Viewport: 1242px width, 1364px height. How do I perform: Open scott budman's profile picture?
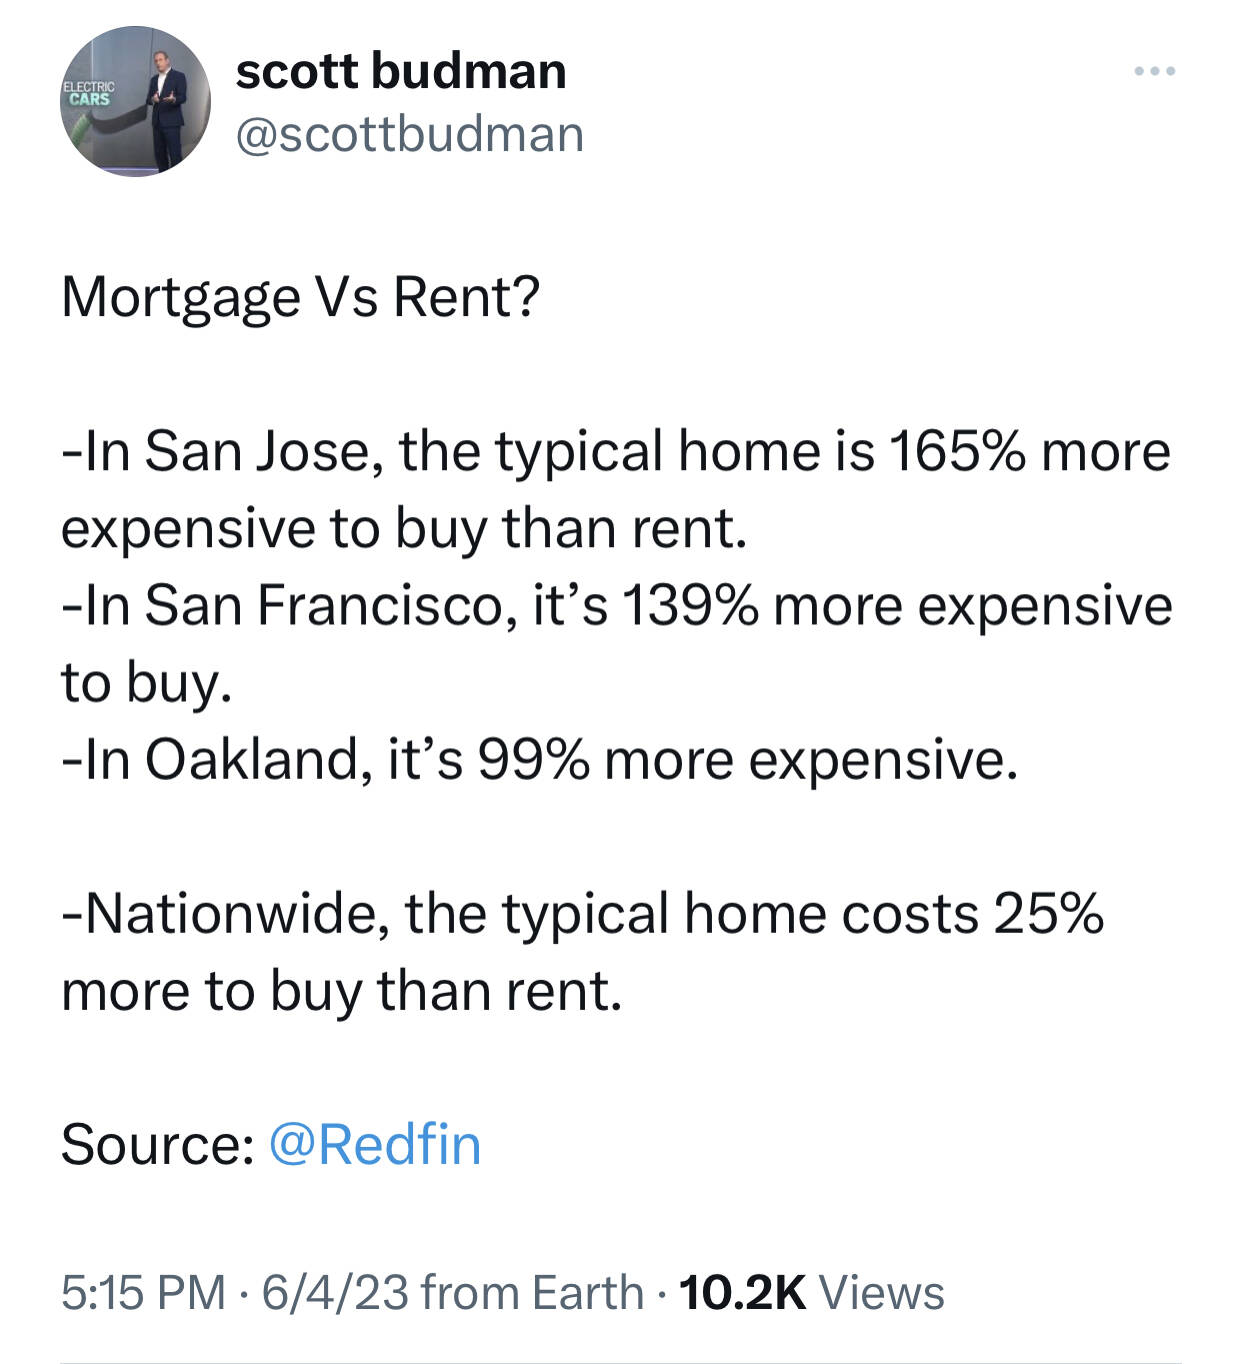pyautogui.click(x=135, y=102)
